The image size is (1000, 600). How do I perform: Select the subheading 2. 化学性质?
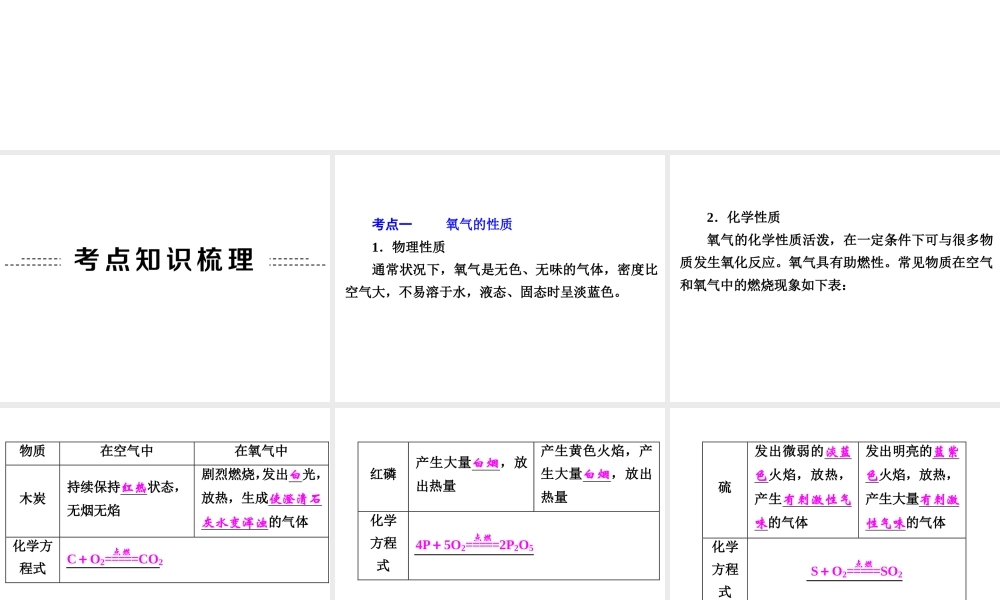tap(743, 217)
